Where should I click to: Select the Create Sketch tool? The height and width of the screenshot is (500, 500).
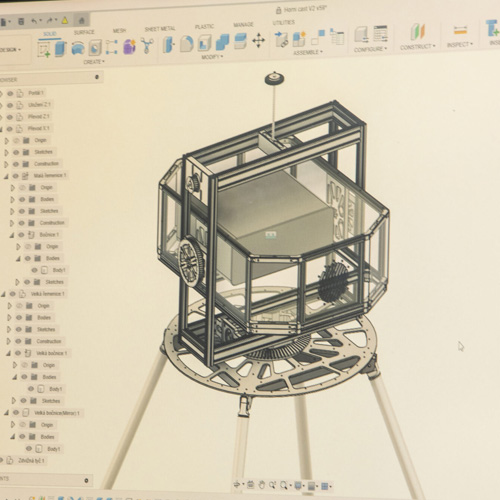[43, 49]
